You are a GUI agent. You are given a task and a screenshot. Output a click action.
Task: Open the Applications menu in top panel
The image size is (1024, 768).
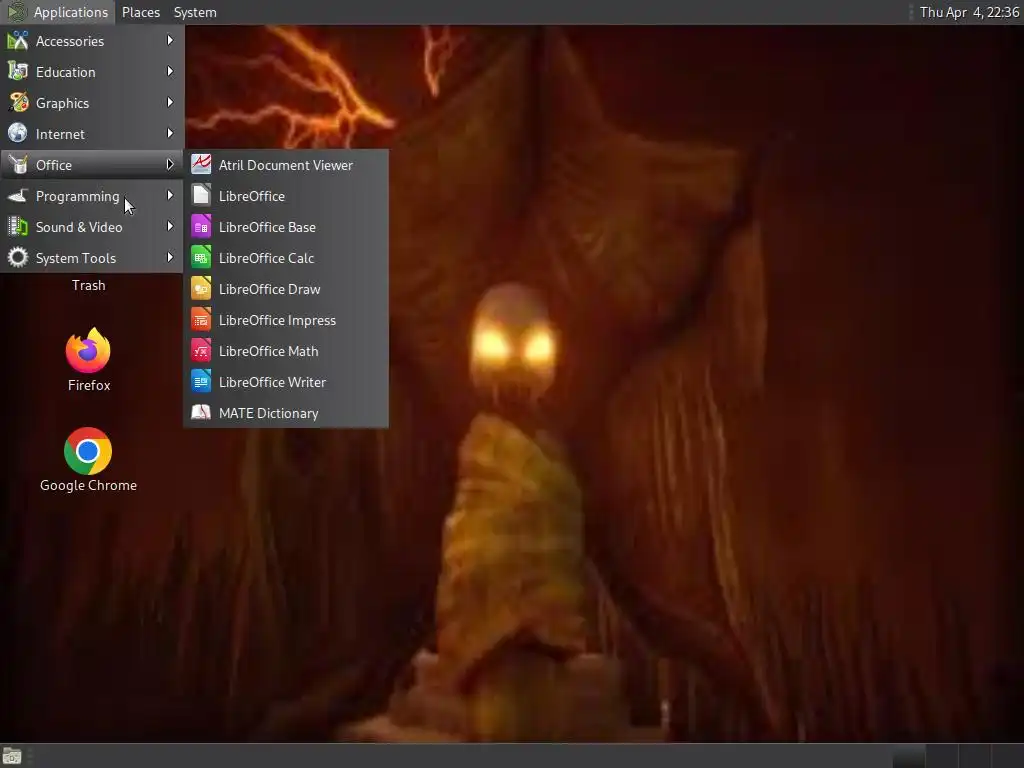(x=57, y=12)
